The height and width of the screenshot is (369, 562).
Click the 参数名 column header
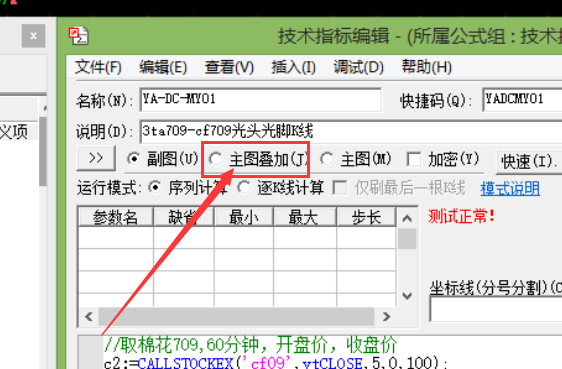[115, 217]
